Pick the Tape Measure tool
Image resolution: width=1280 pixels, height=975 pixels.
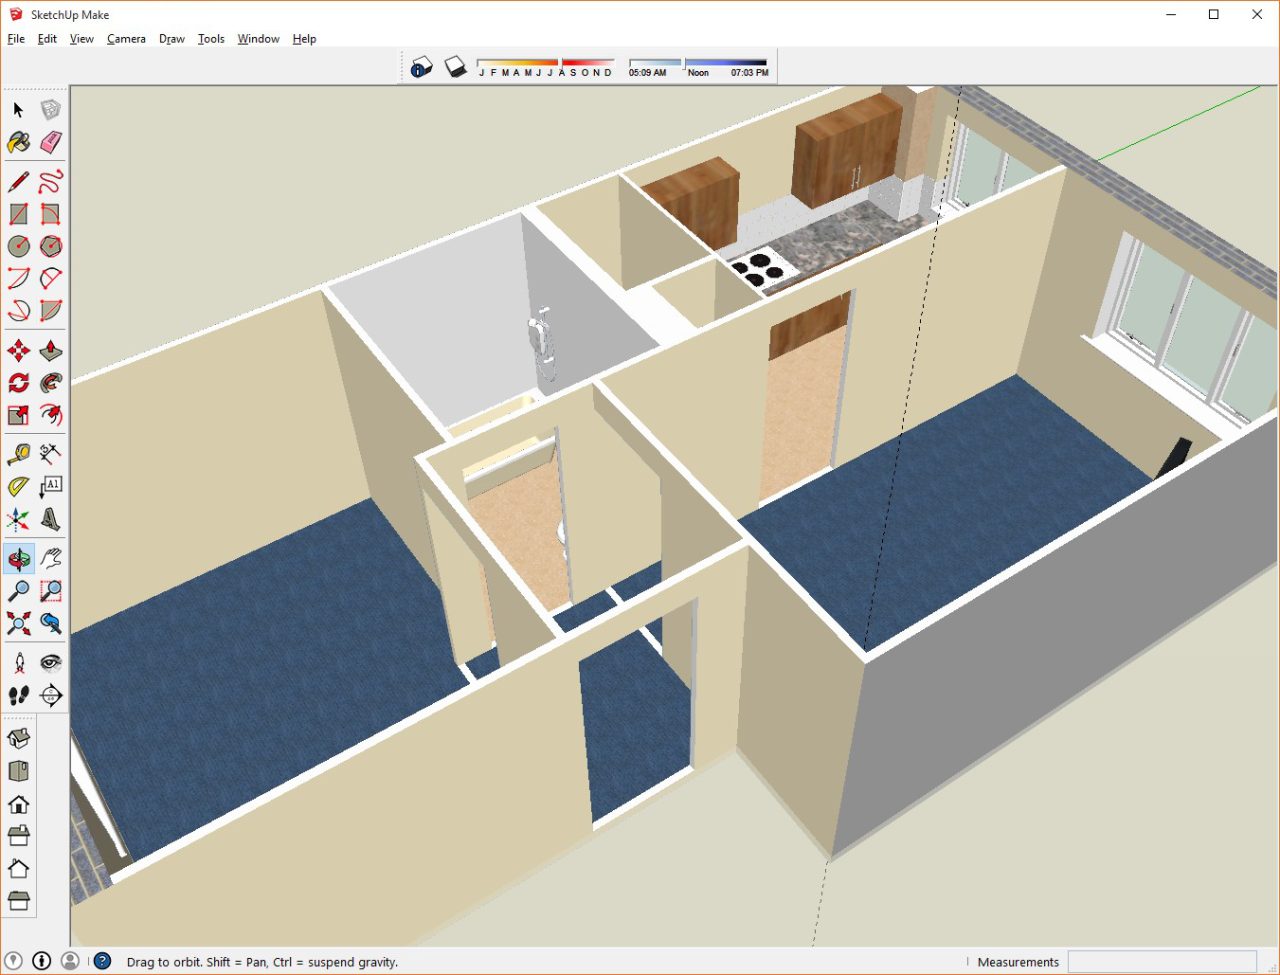tap(17, 453)
